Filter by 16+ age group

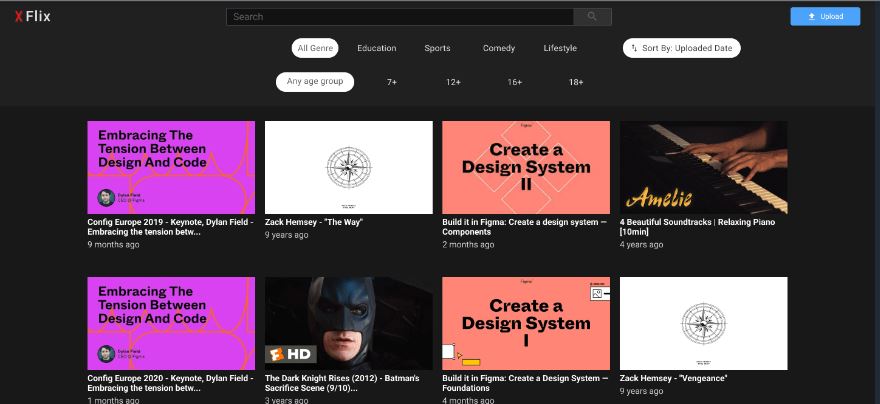tap(515, 82)
